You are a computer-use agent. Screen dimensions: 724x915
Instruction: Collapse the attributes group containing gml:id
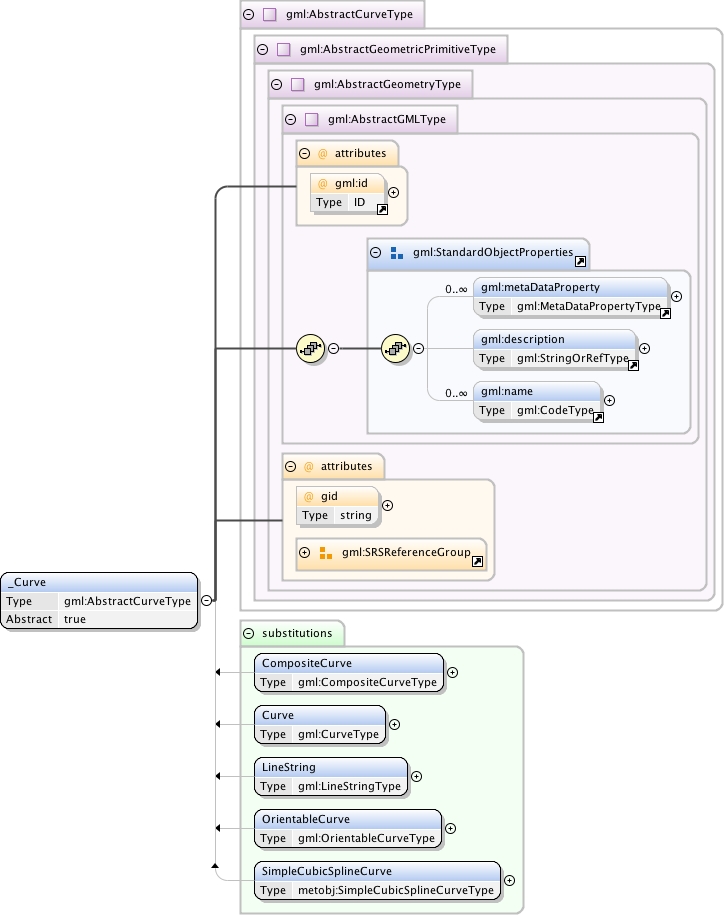click(x=305, y=153)
